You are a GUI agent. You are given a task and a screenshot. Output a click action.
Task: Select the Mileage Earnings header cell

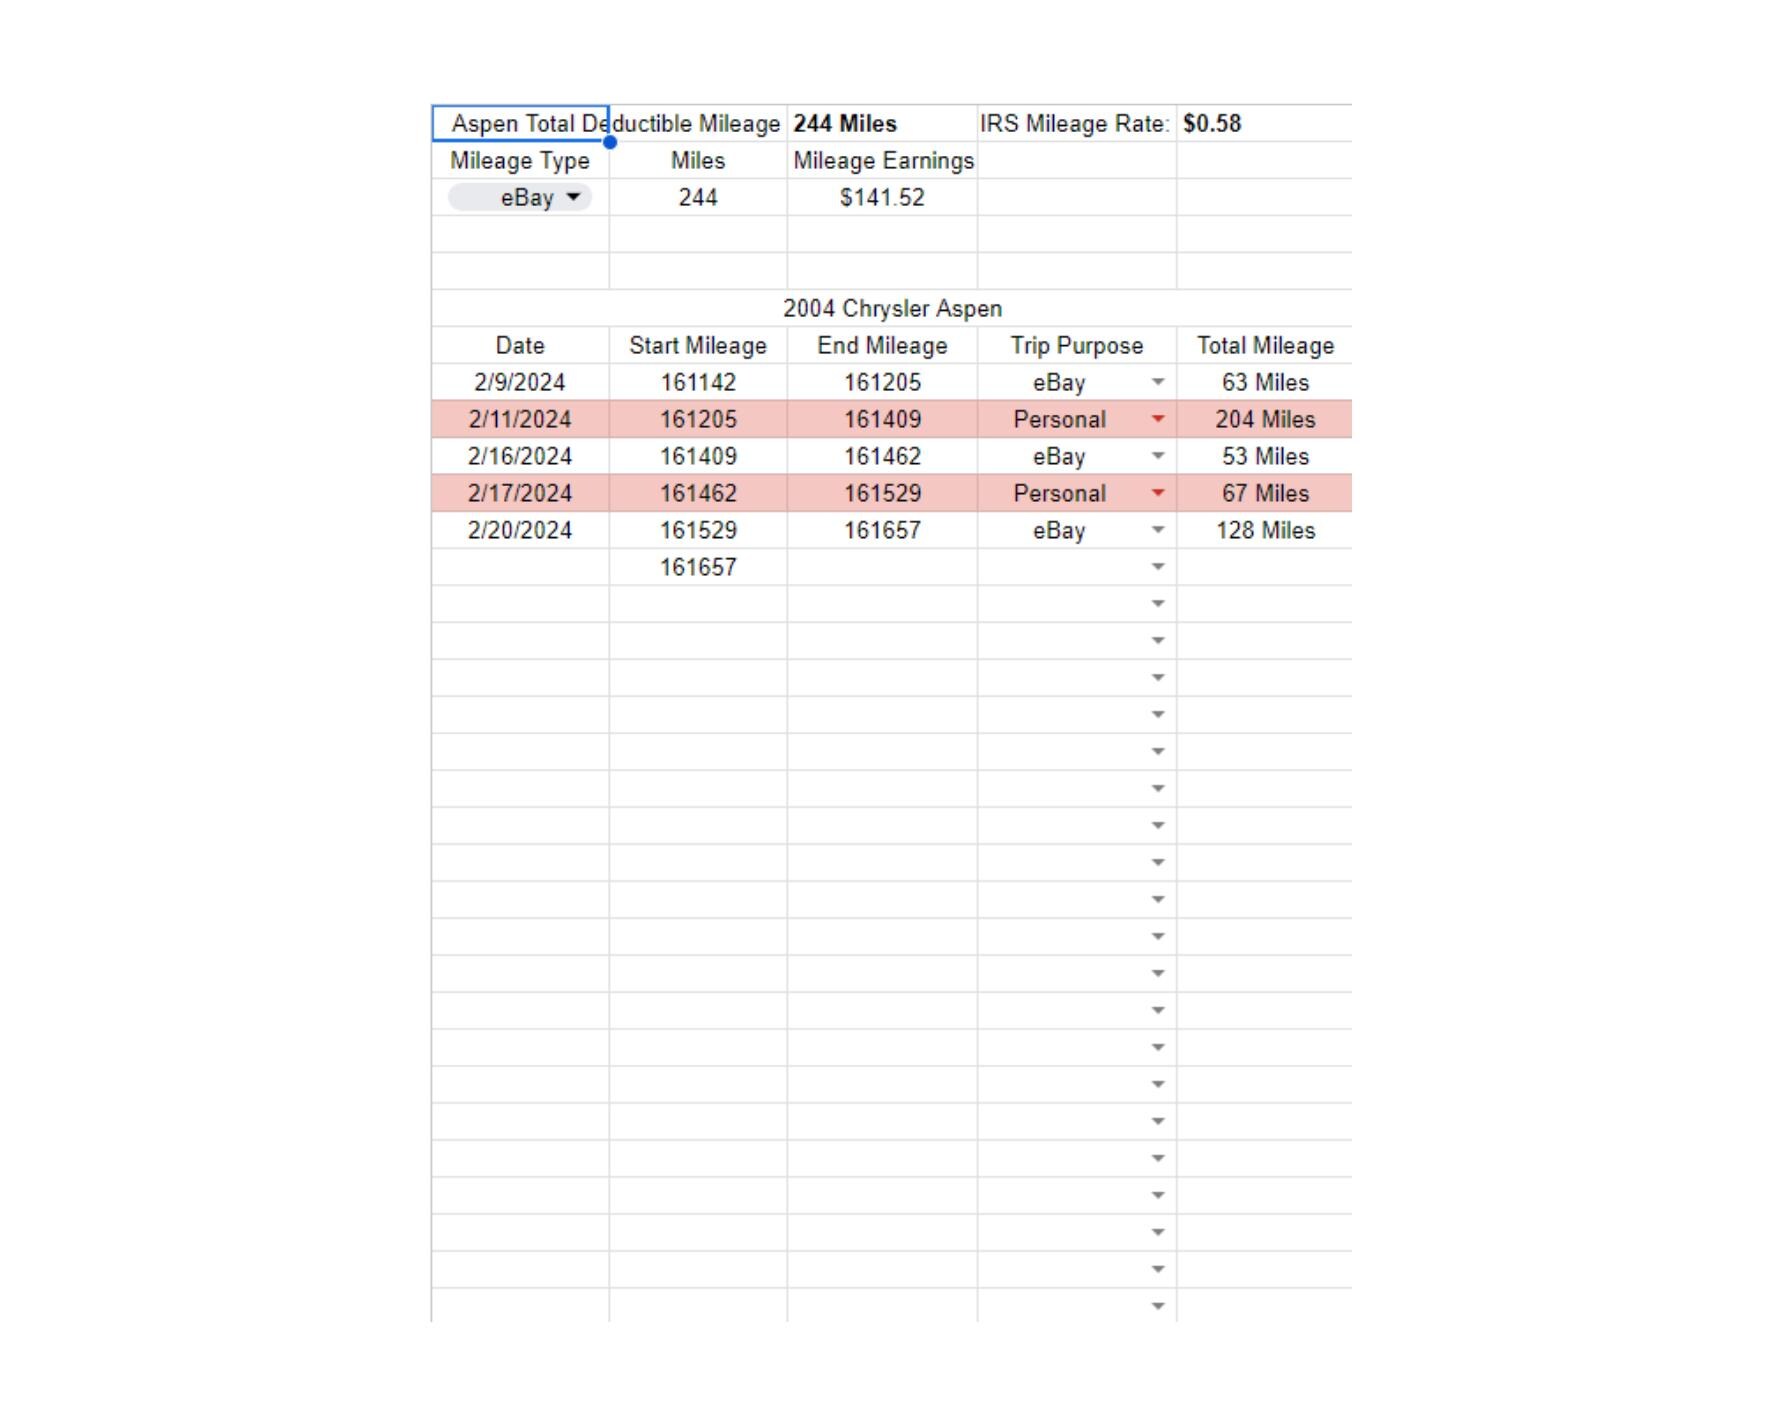pos(883,160)
